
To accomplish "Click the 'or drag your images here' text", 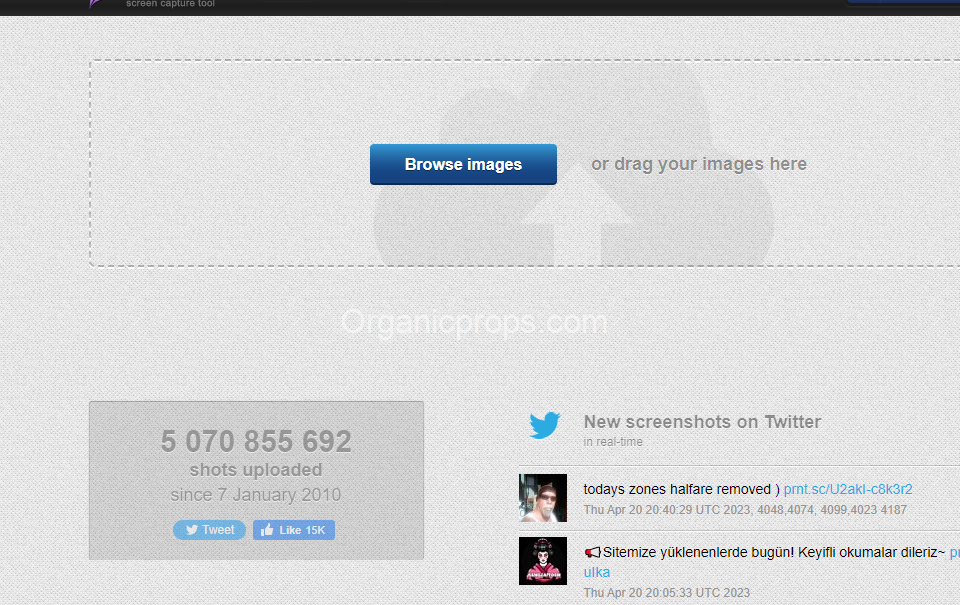I will click(698, 164).
